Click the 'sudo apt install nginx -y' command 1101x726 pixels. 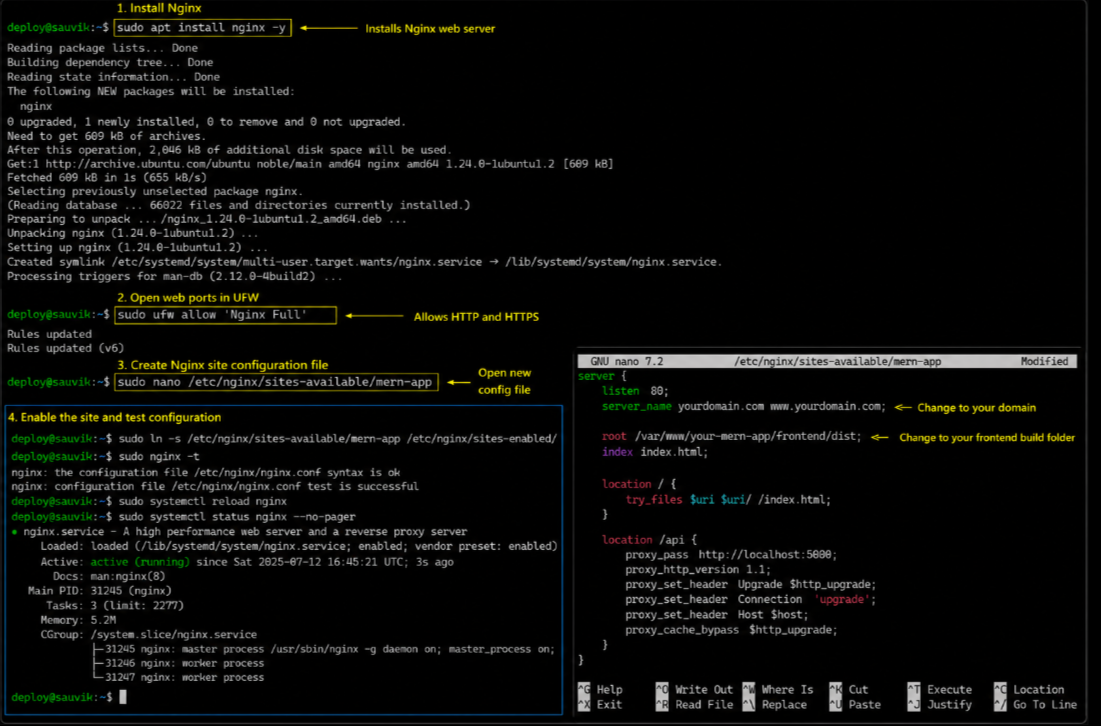(202, 27)
